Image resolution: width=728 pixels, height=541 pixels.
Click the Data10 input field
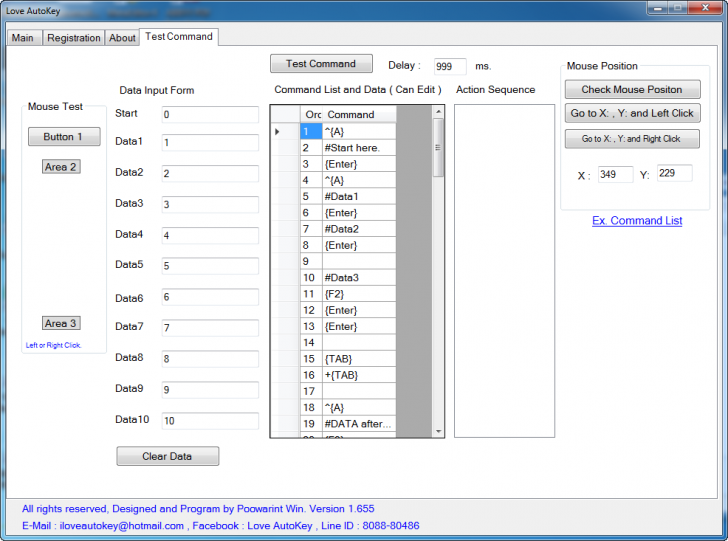210,421
